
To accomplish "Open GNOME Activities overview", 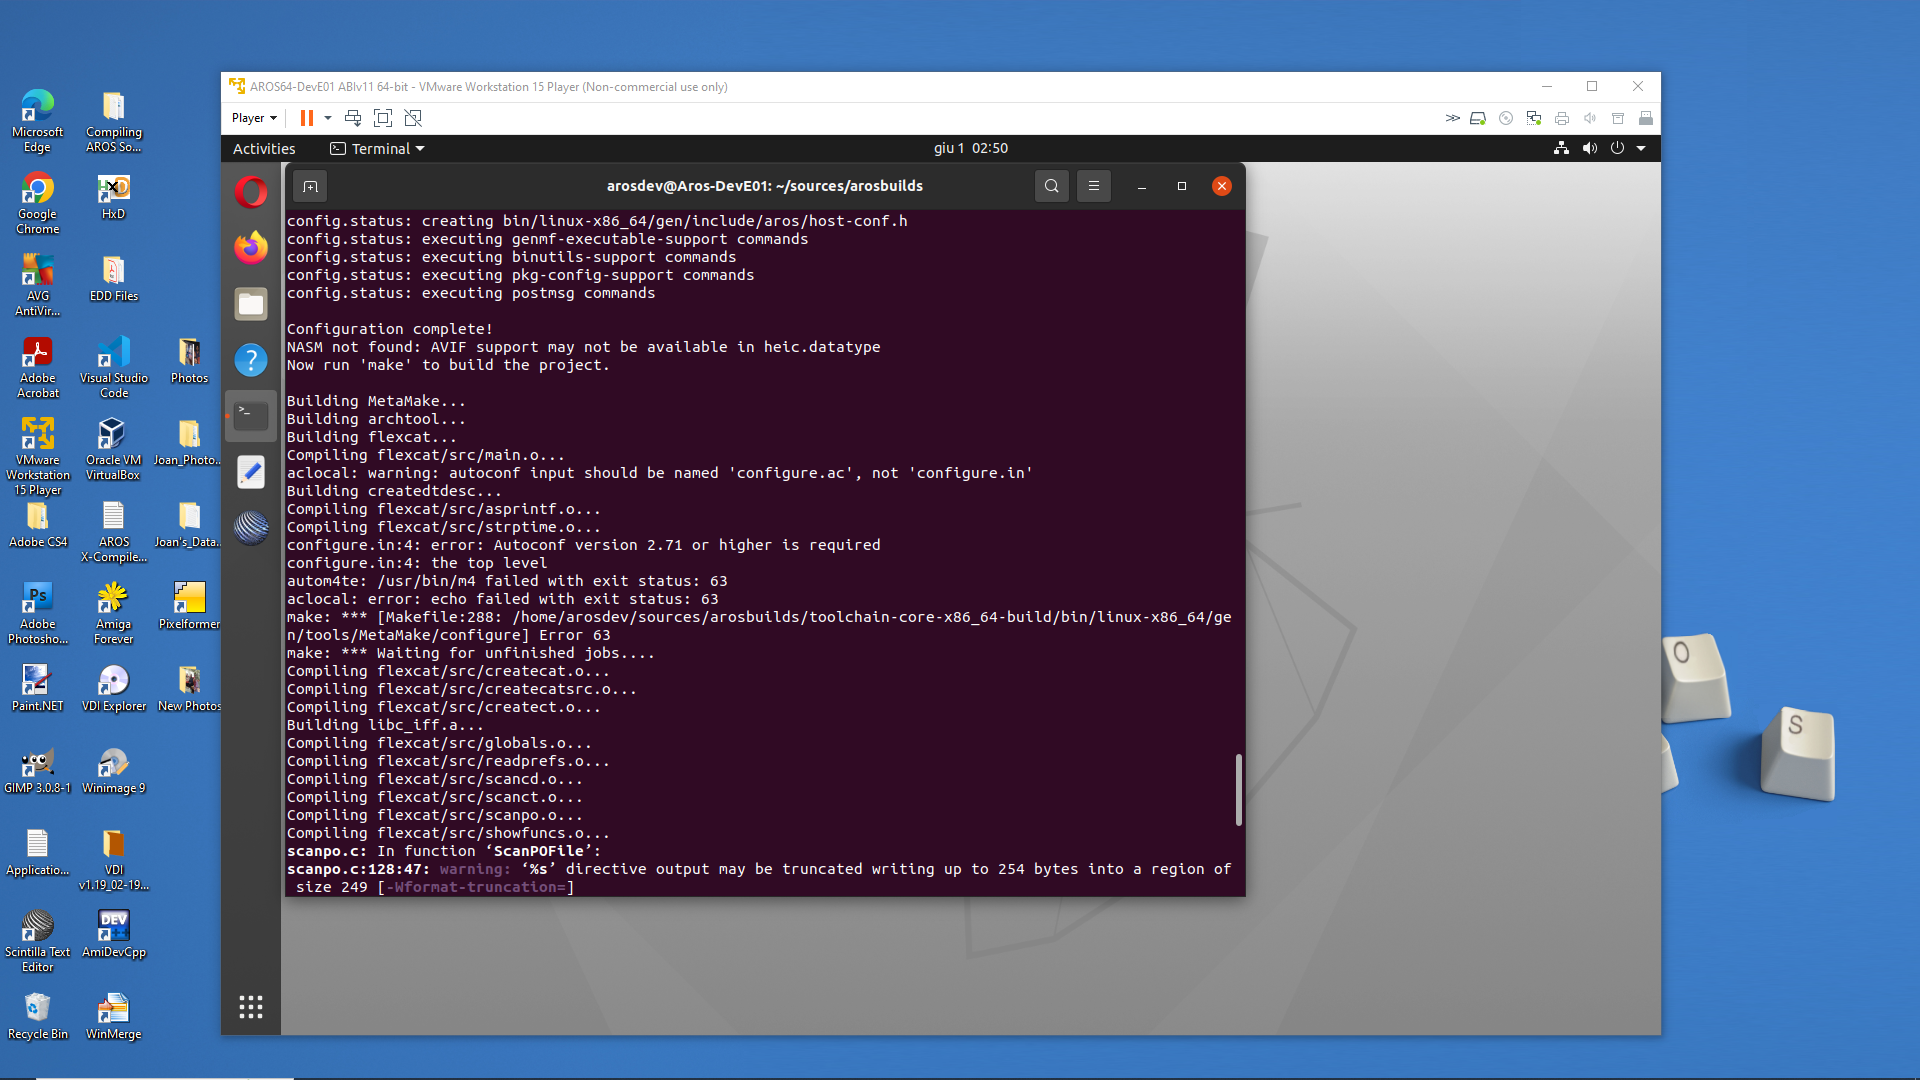I will coord(264,149).
